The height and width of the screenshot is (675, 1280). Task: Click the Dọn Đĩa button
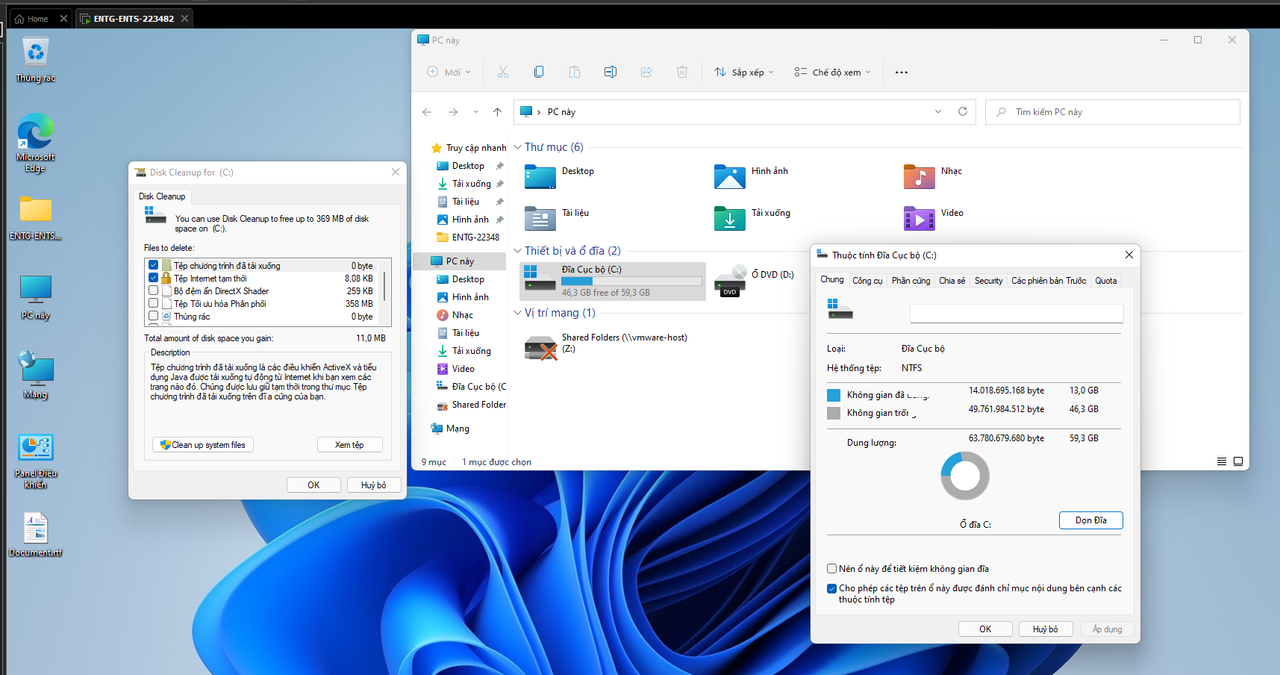(1091, 520)
